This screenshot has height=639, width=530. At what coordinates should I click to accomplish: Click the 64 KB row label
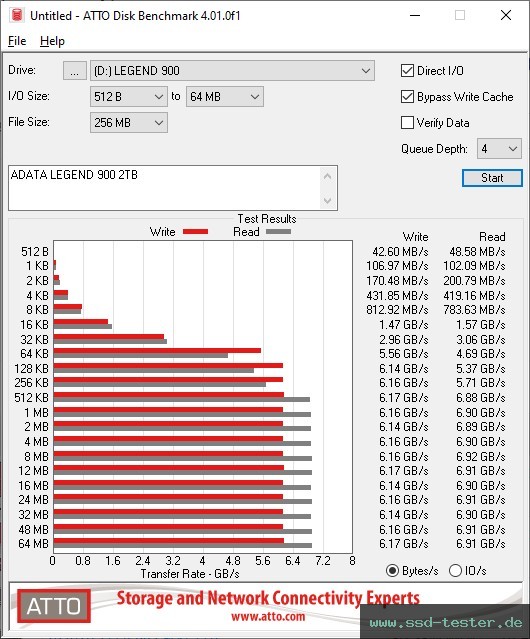coord(34,354)
